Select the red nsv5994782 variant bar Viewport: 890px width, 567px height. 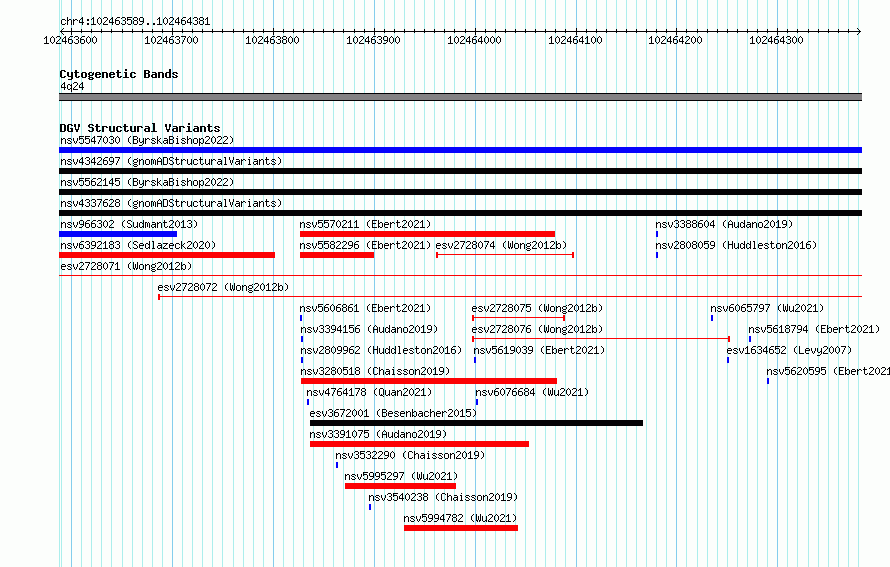(461, 528)
